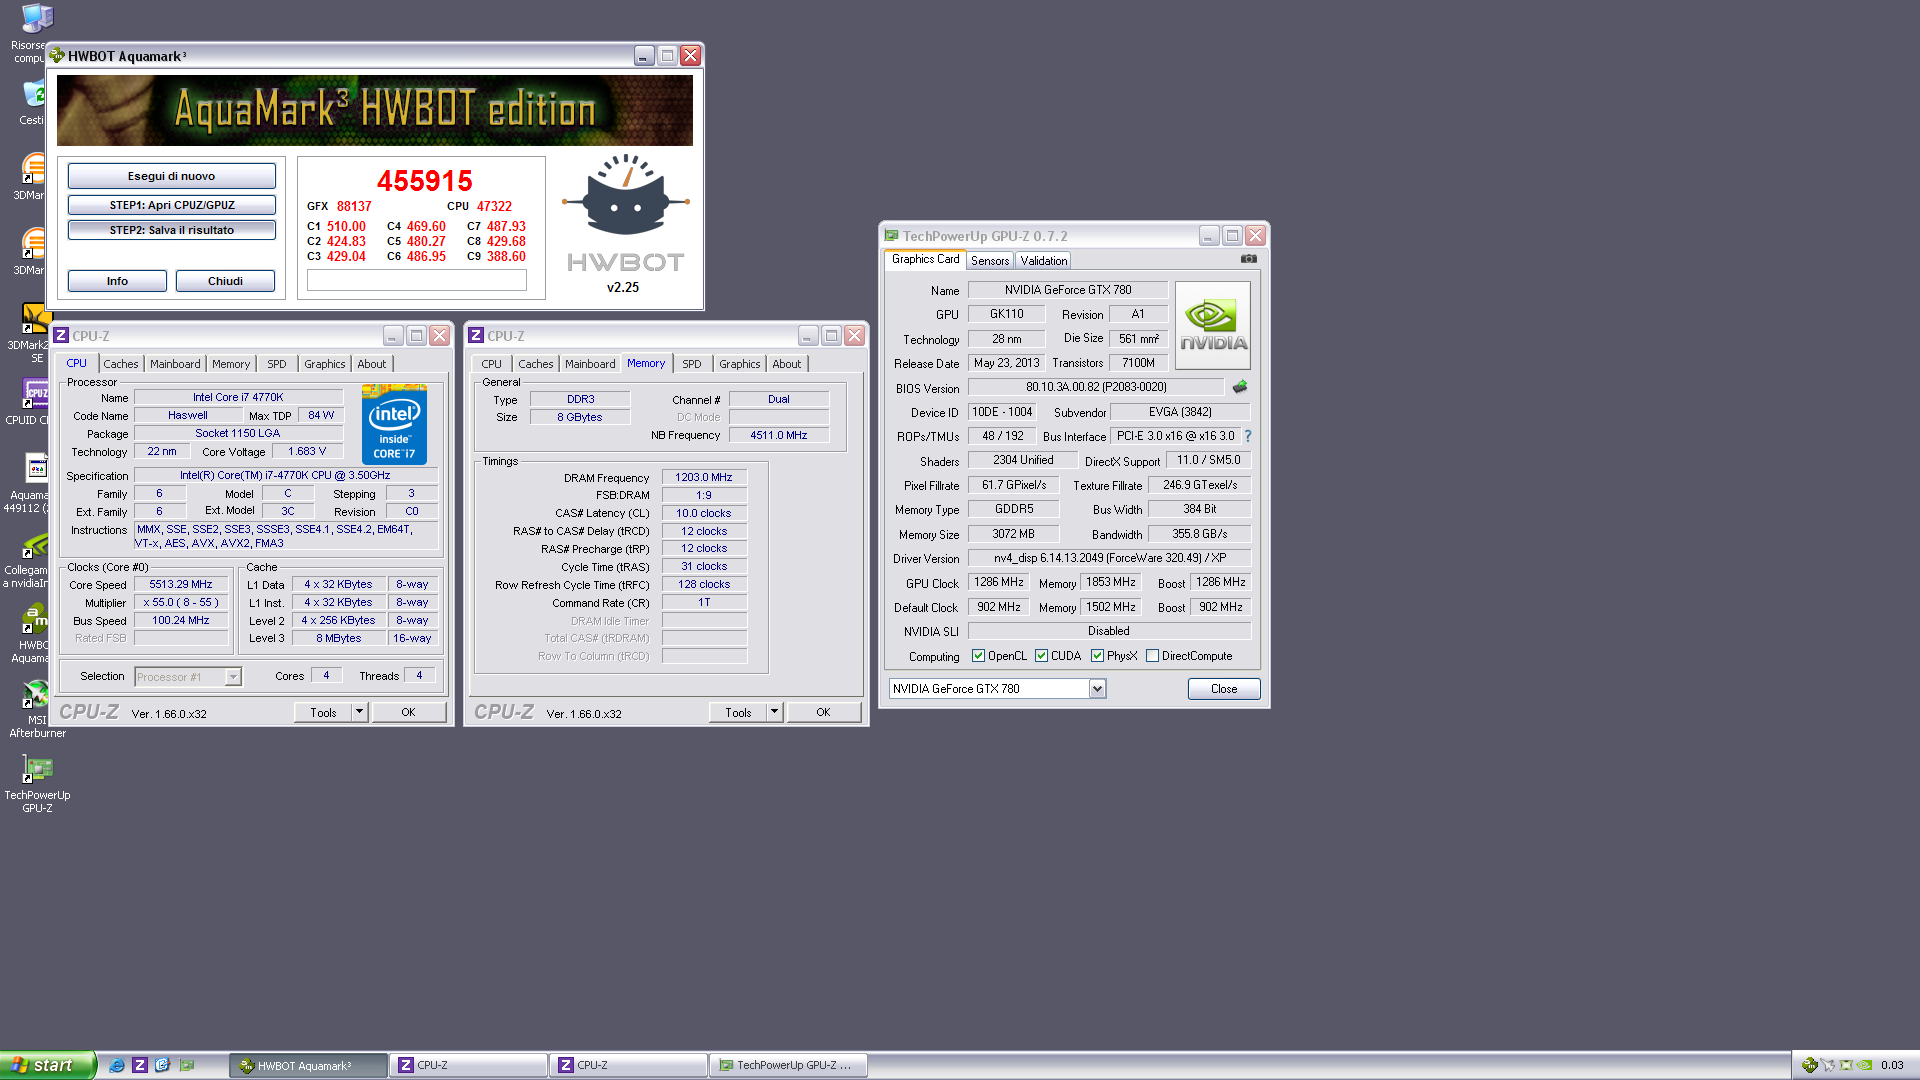Click OK in left CPU-Z window
This screenshot has height=1080, width=1920.
[x=408, y=712]
